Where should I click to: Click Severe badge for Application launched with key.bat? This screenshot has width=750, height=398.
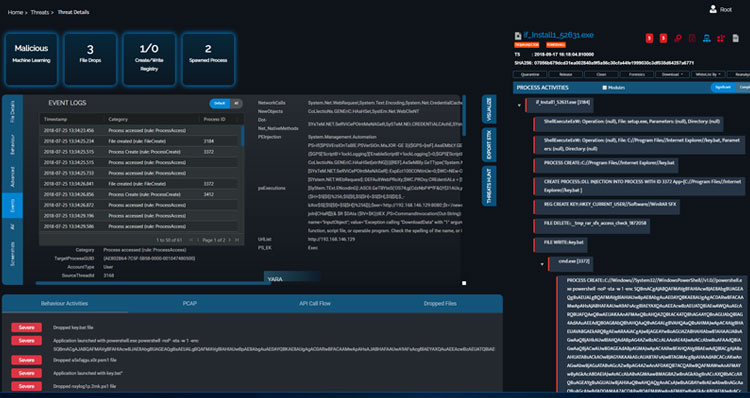point(26,373)
